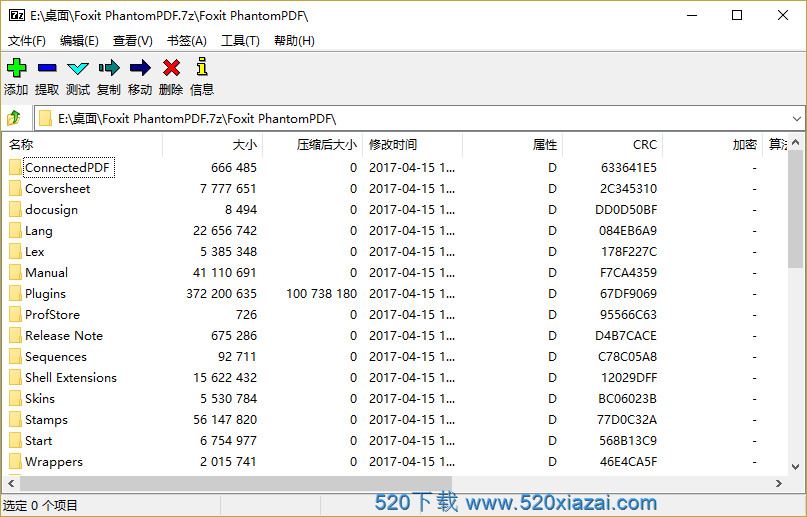
Task: Click the Extract (提取) minus icon
Action: pyautogui.click(x=47, y=67)
